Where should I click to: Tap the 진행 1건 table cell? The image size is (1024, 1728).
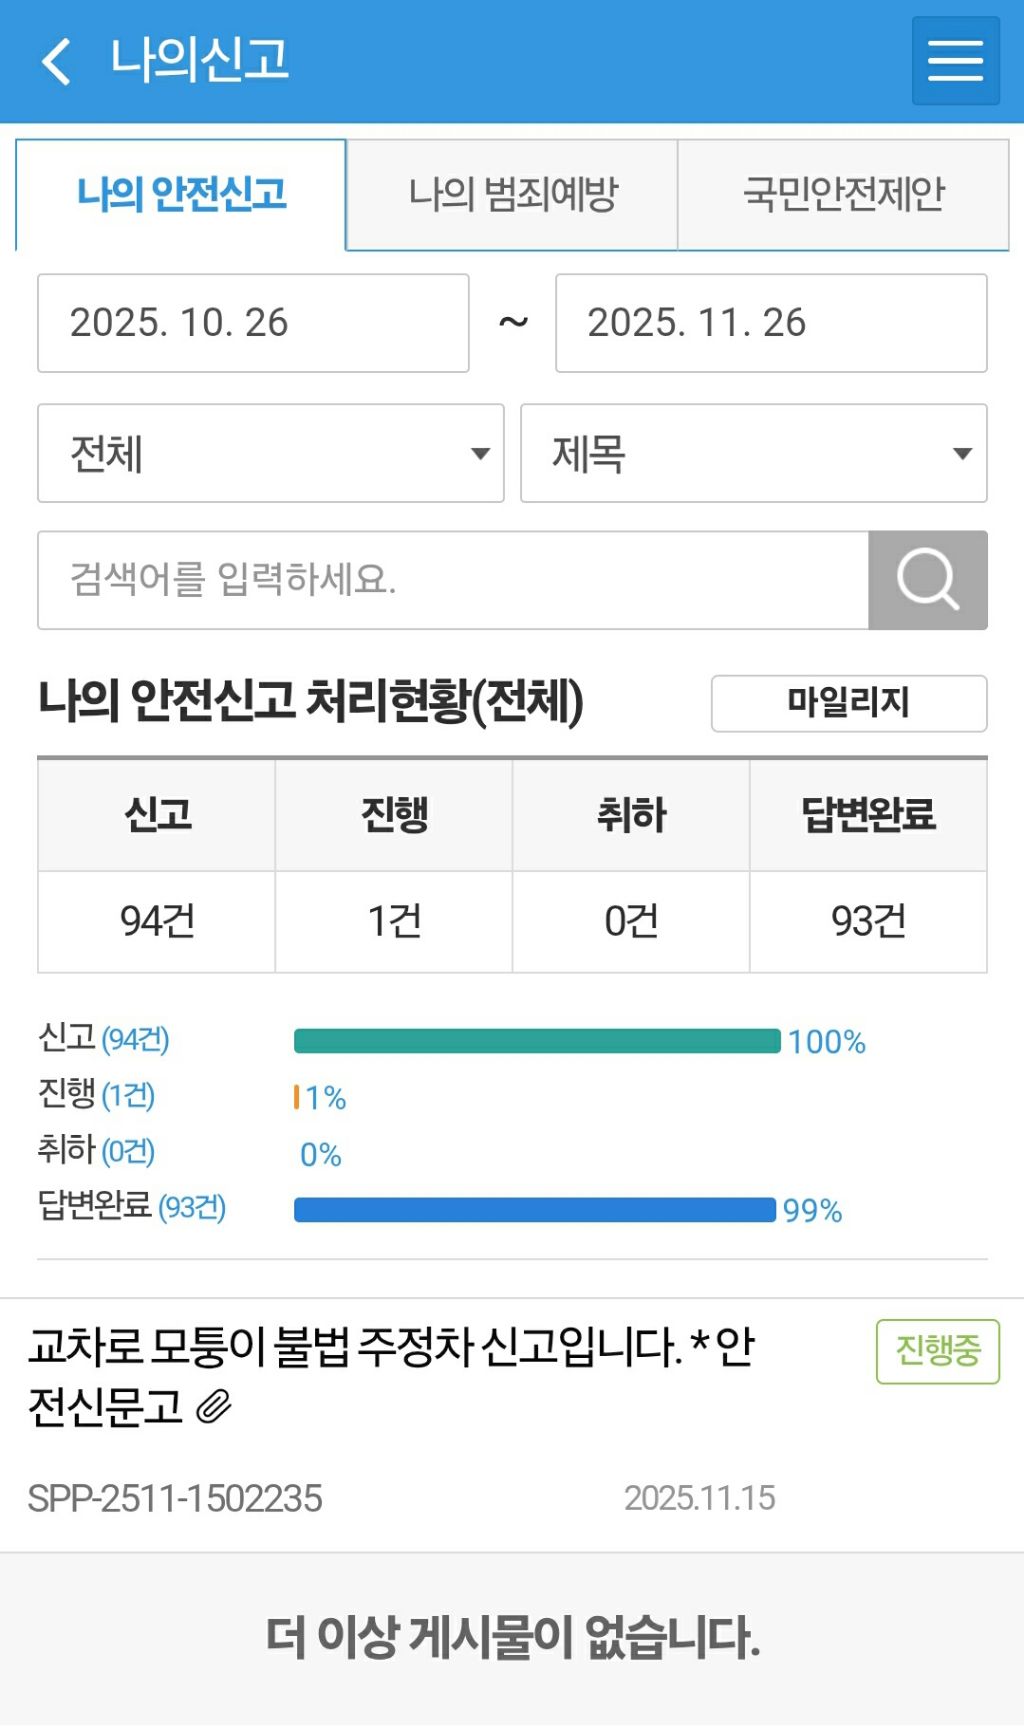(x=394, y=921)
